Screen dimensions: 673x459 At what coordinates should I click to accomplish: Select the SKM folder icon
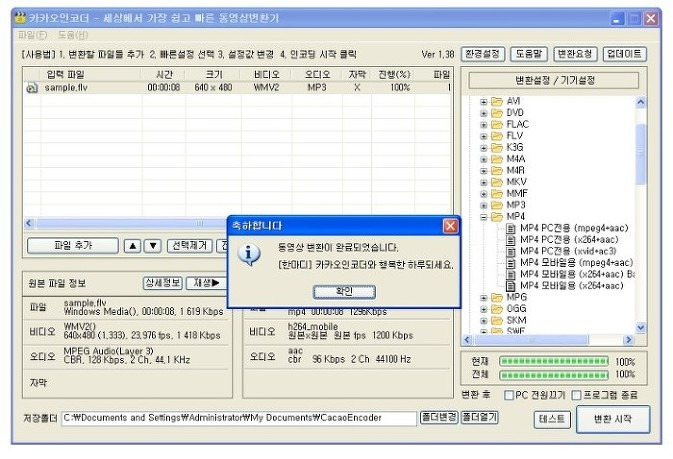coord(497,320)
